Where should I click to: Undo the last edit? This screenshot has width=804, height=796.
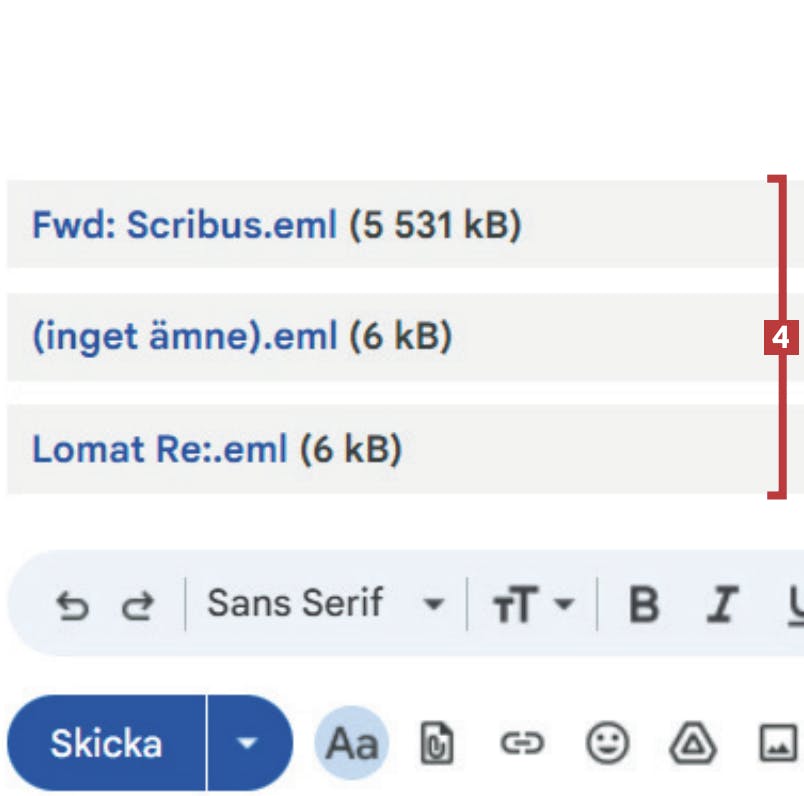click(x=69, y=605)
